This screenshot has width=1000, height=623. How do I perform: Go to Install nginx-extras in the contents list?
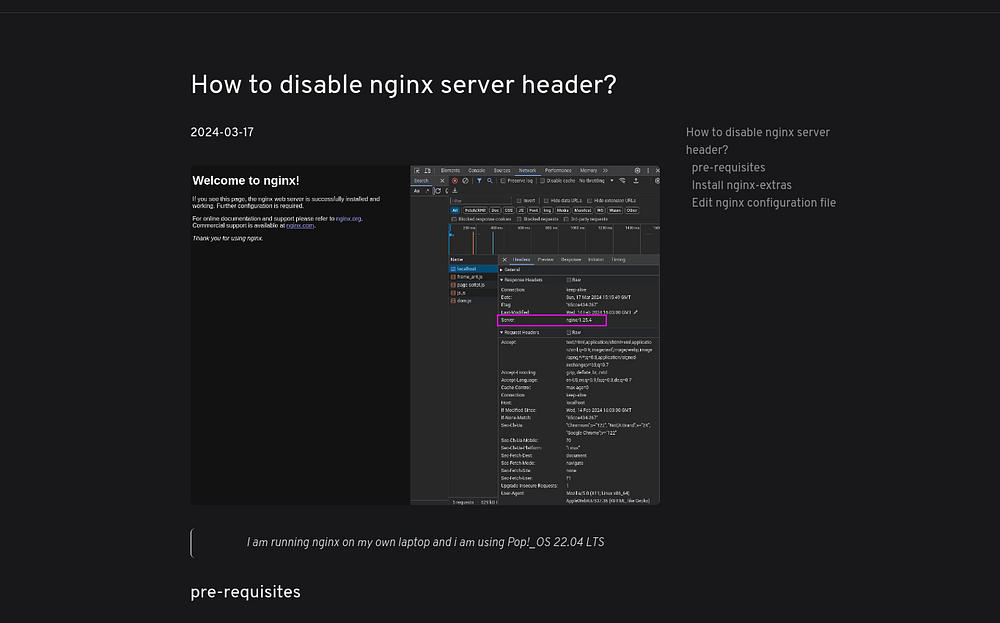coord(742,185)
